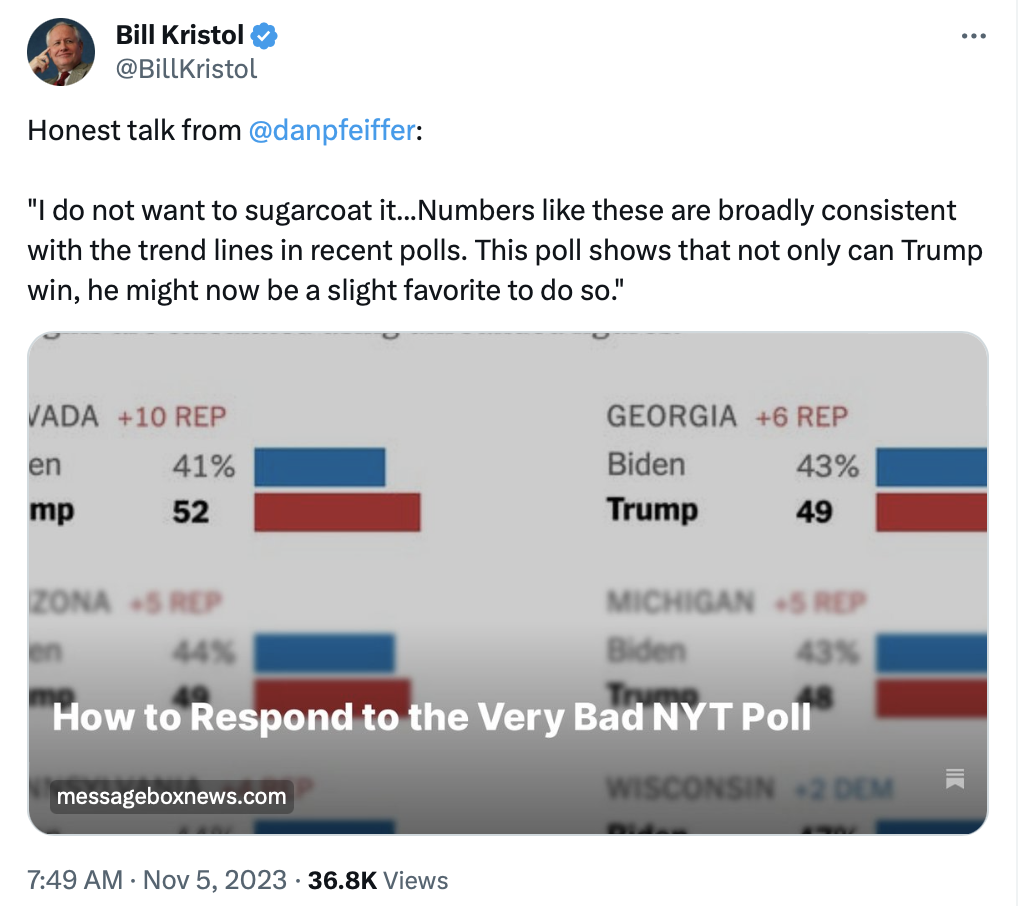Open the 'How to Respond' article headline
The height and width of the screenshot is (906, 1018).
(431, 717)
